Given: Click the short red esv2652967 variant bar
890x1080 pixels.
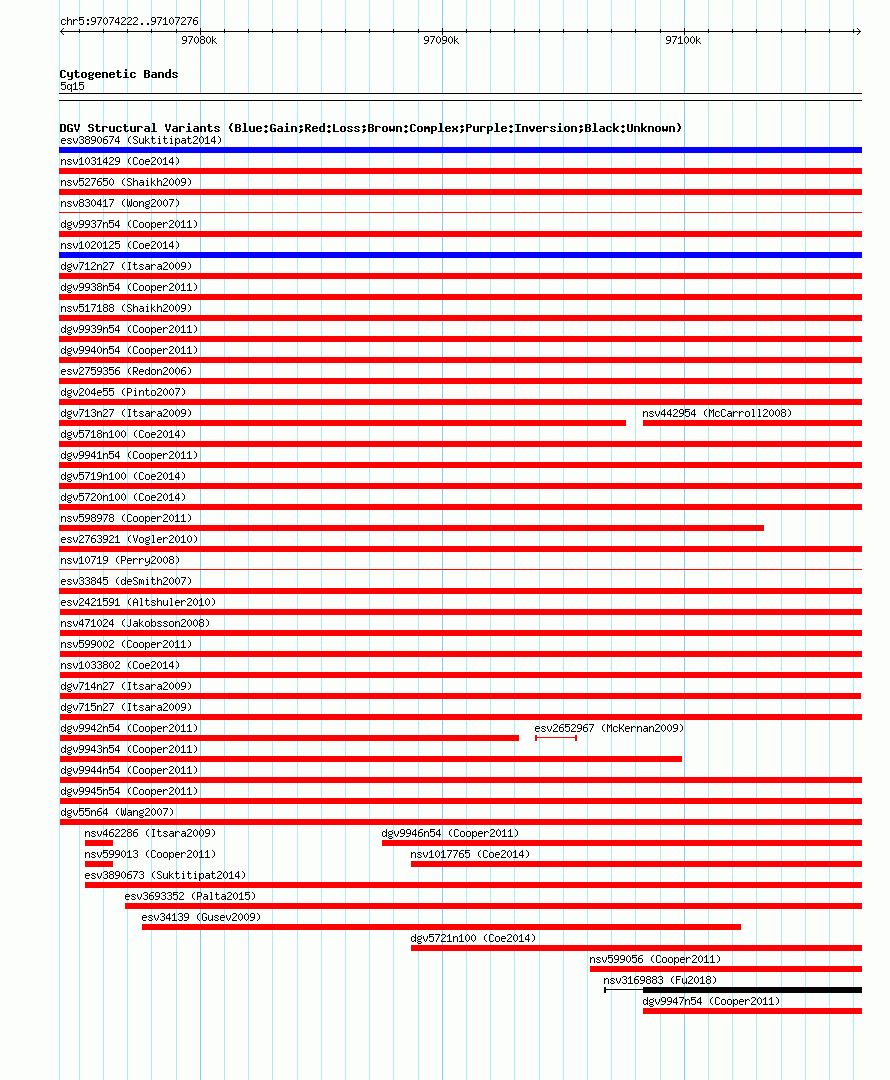Looking at the screenshot, I should (x=556, y=738).
